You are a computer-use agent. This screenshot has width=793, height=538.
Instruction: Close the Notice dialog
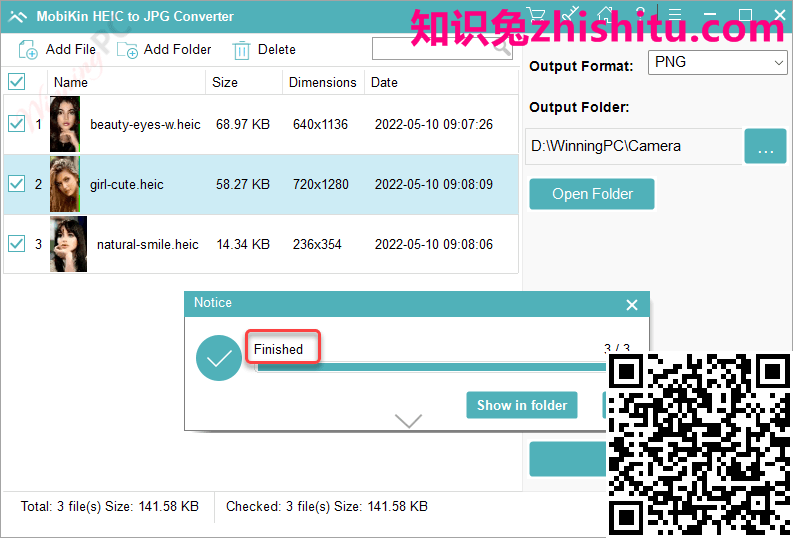pyautogui.click(x=632, y=305)
